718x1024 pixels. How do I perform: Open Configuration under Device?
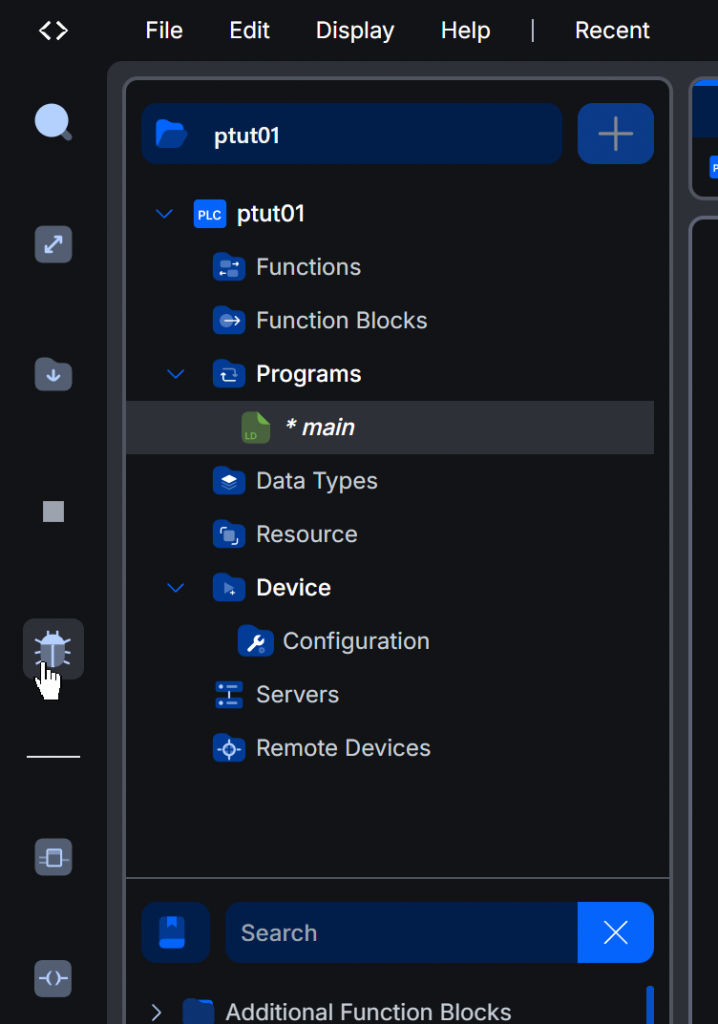click(x=355, y=641)
